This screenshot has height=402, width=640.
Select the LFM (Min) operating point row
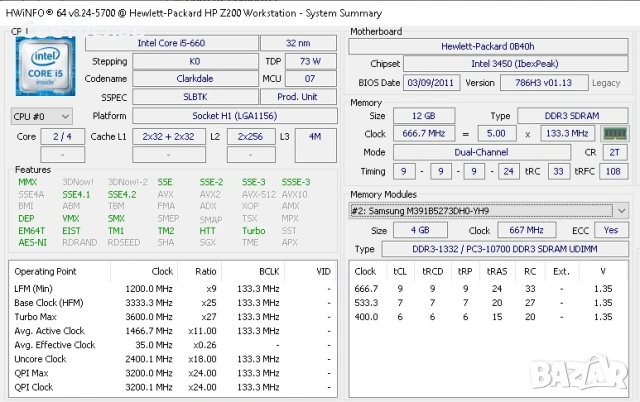173,289
